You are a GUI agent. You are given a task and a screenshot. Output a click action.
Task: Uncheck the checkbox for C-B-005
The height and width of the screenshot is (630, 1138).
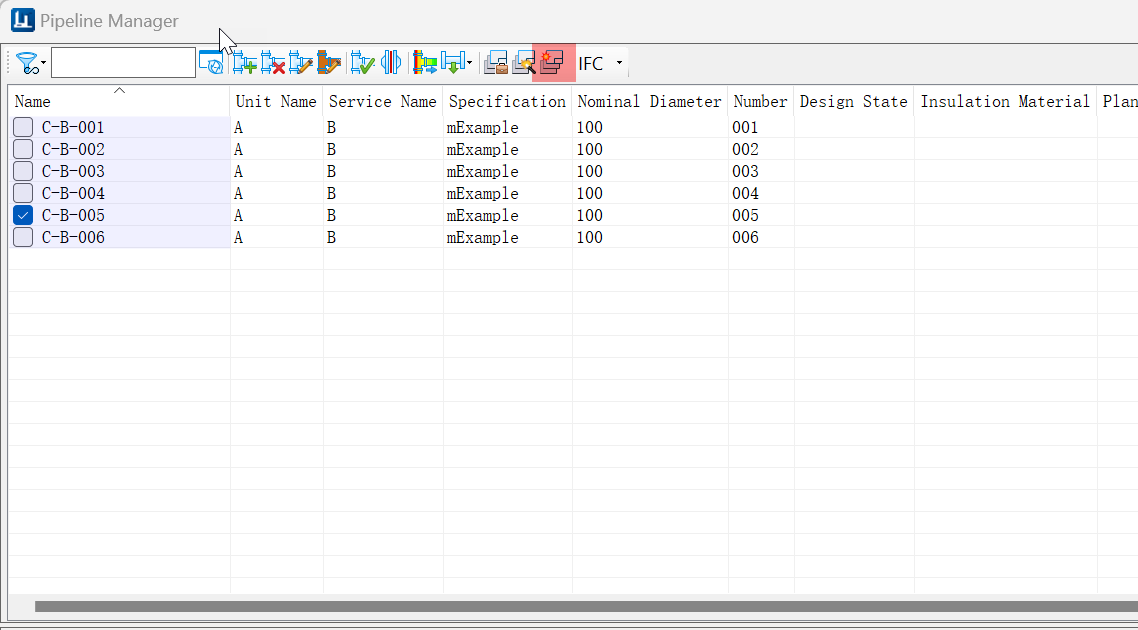22,214
